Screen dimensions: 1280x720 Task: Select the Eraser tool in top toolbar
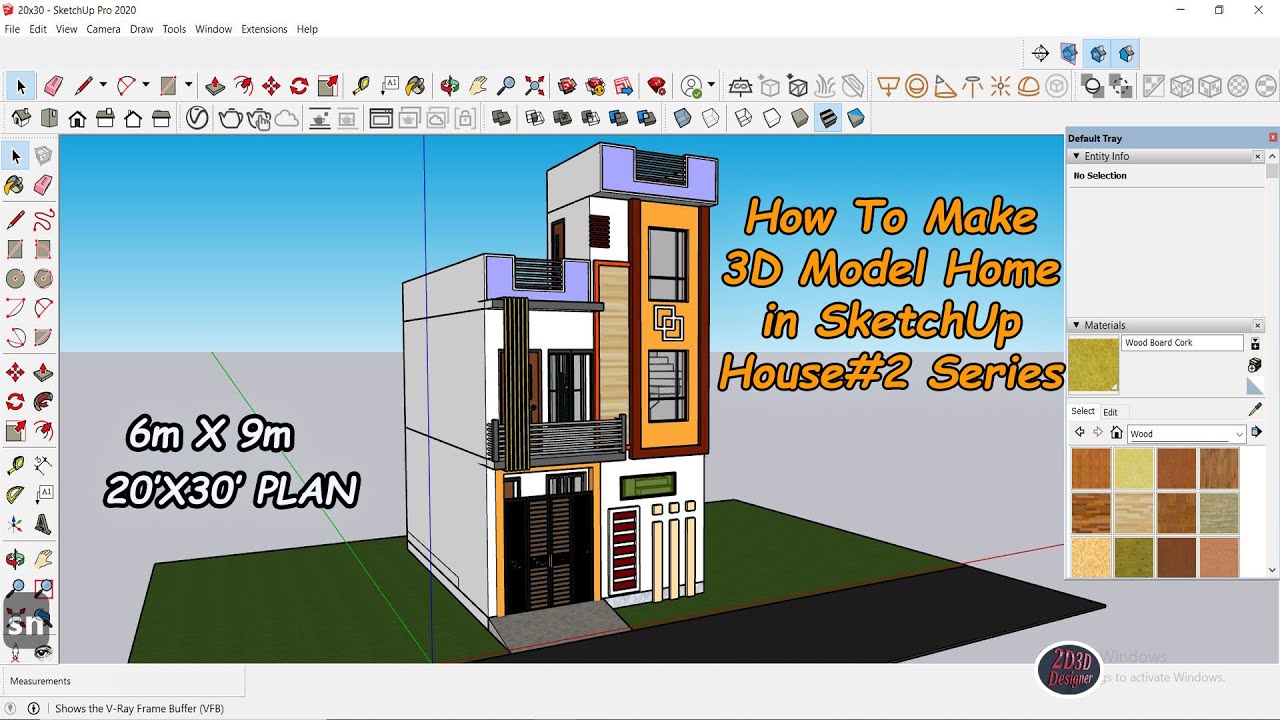point(53,86)
